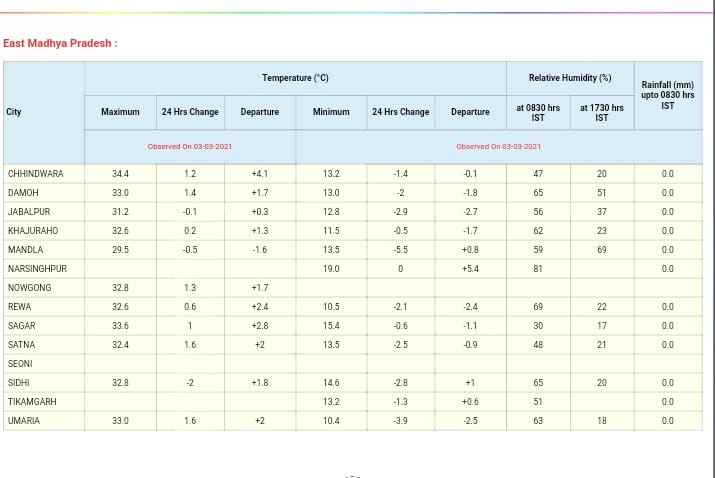
Task: Select the TIKAMGARH city name
Action: point(32,402)
